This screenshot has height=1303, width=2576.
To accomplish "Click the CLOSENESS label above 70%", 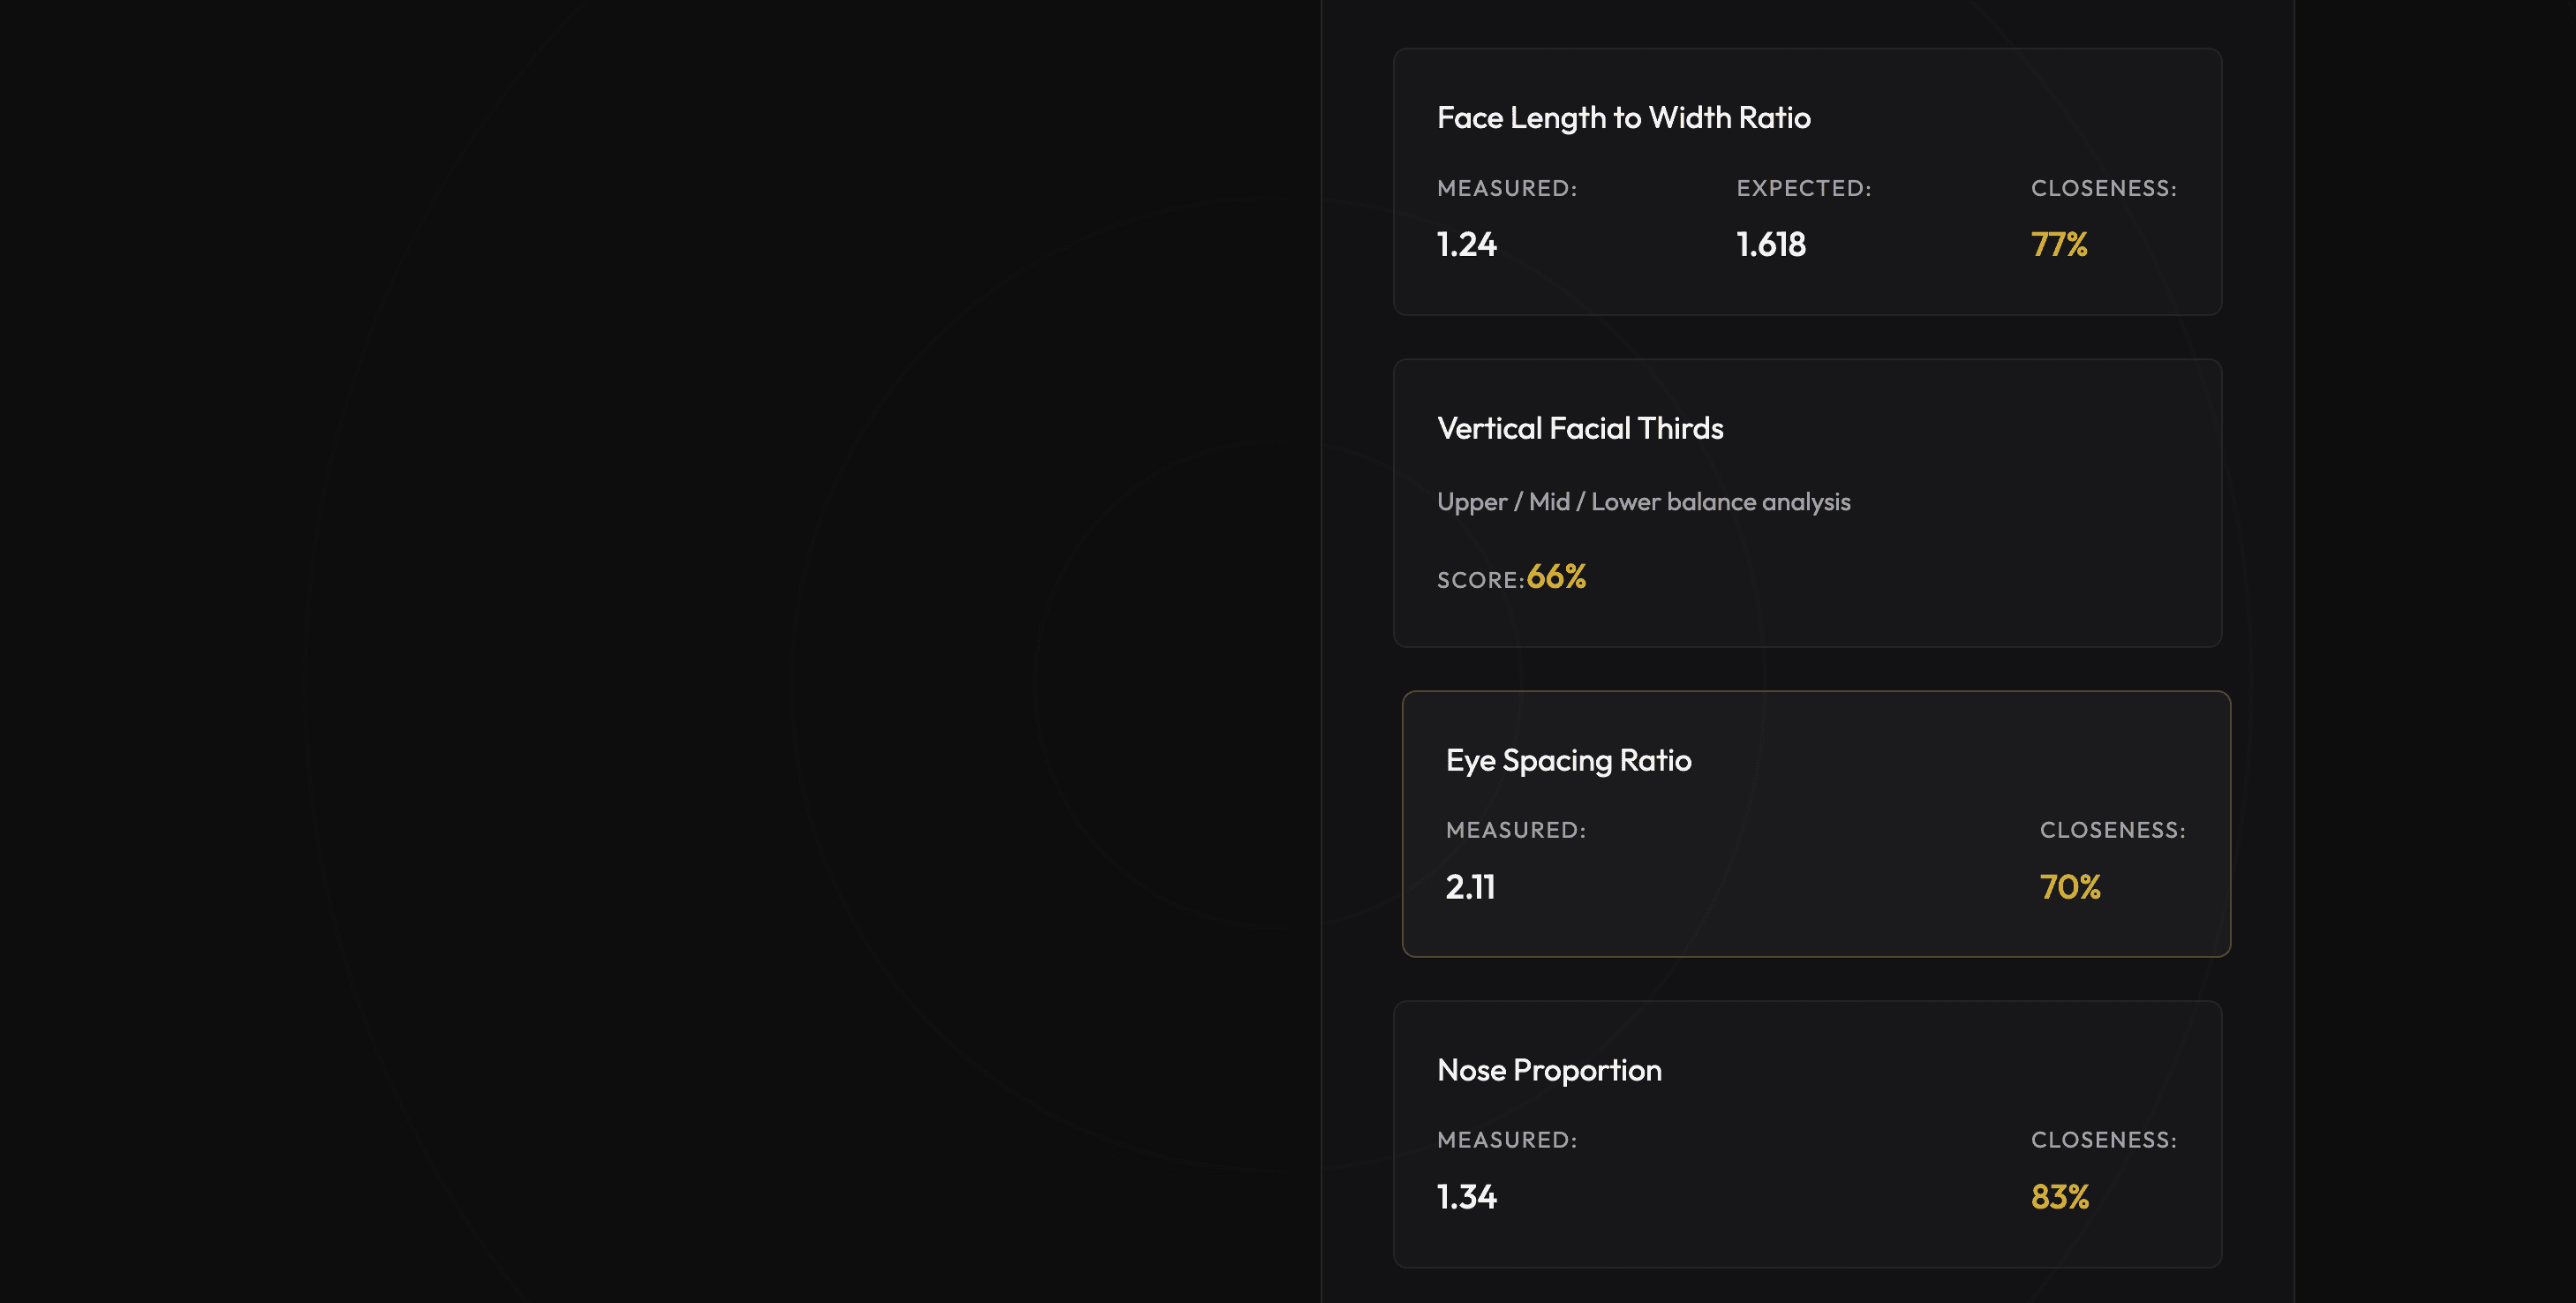I will pos(2112,830).
